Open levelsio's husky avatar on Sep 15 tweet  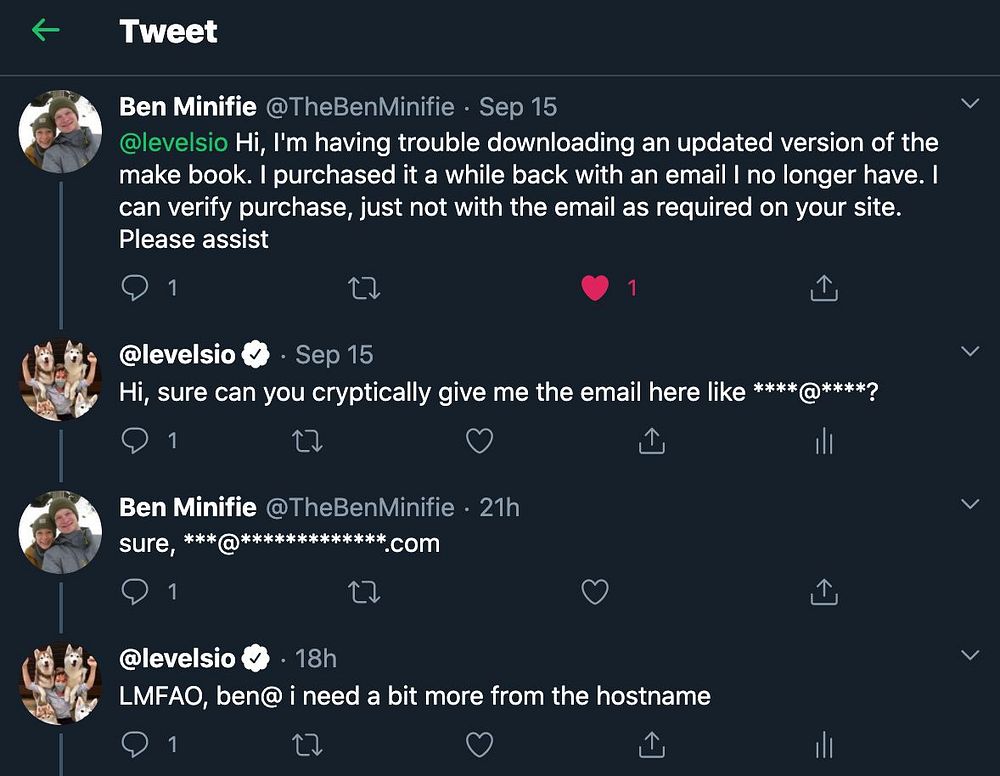tap(61, 379)
